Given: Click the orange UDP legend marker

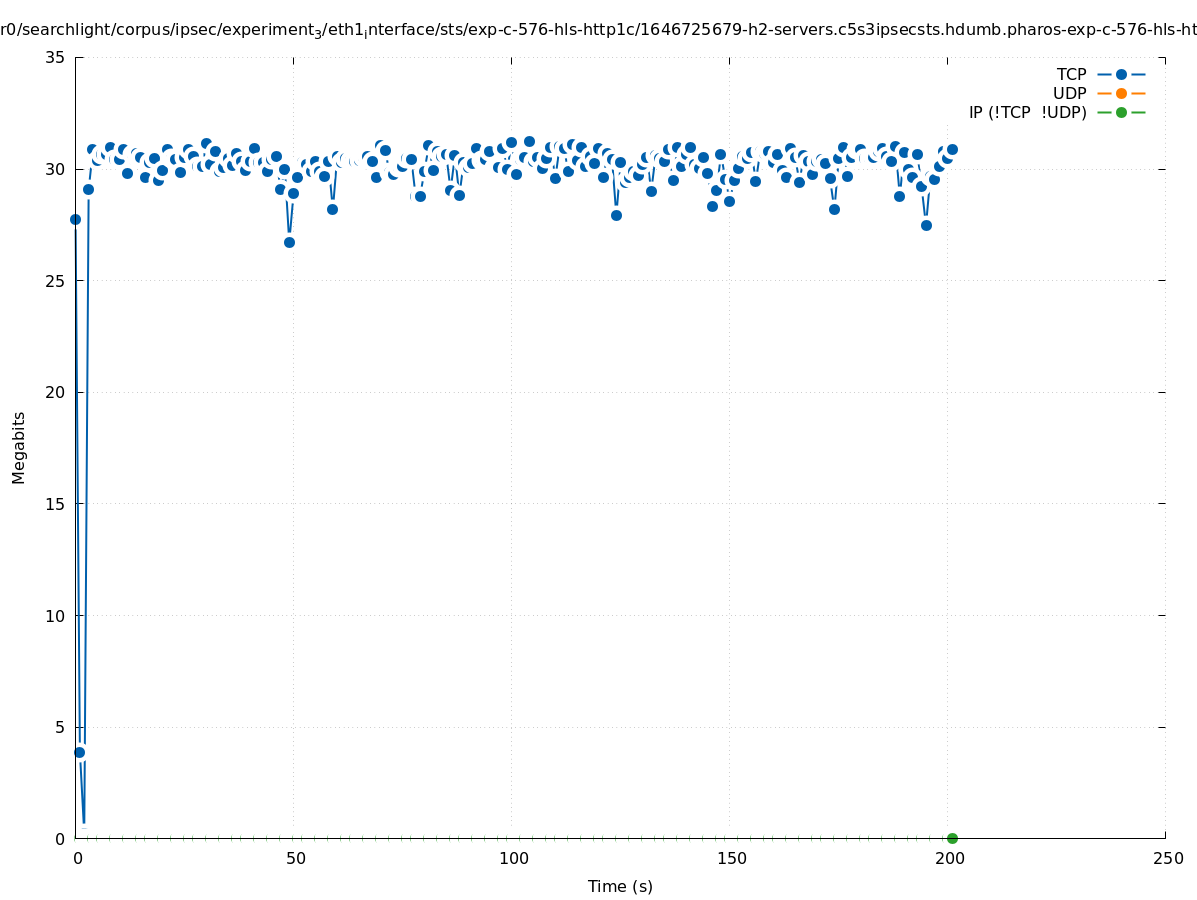Looking at the screenshot, I should click(x=1121, y=93).
